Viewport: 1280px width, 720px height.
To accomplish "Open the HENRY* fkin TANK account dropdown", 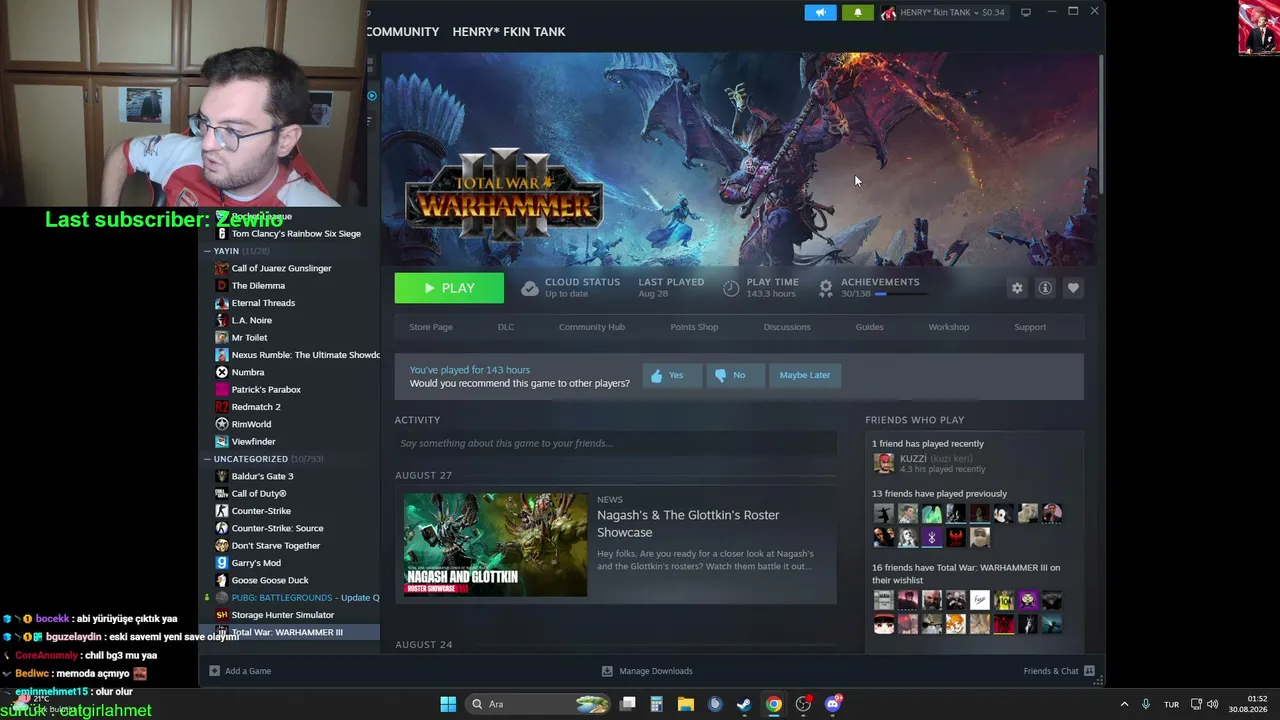I will pos(942,13).
